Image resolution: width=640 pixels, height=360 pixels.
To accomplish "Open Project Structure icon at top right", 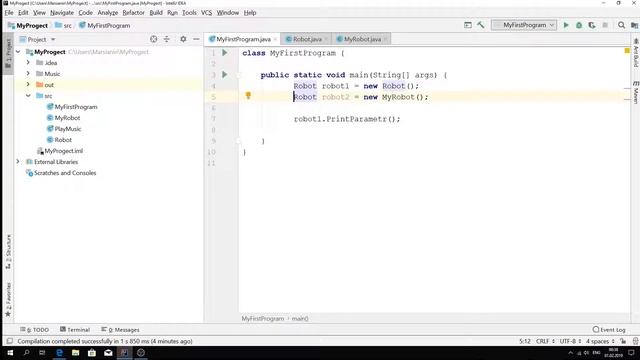I will (x=634, y=25).
